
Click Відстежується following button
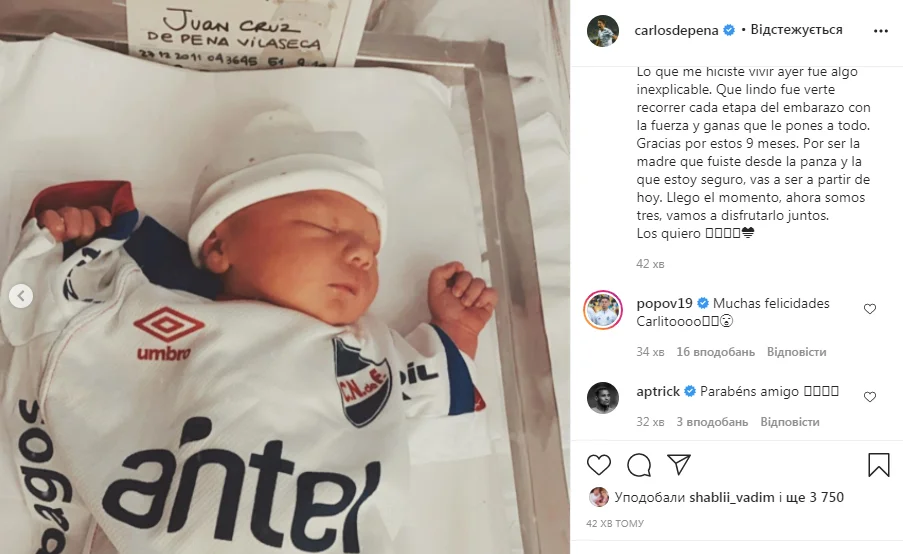pos(796,29)
